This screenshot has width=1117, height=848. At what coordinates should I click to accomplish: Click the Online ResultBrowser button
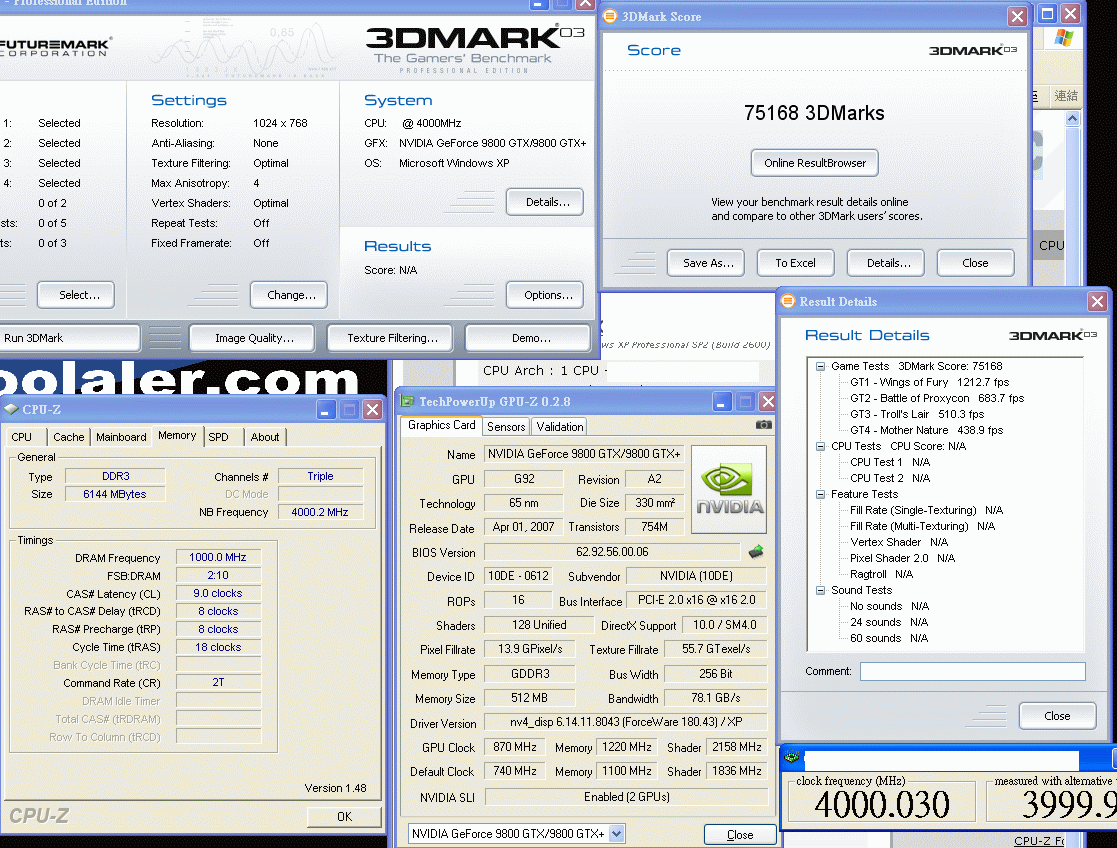pos(815,162)
